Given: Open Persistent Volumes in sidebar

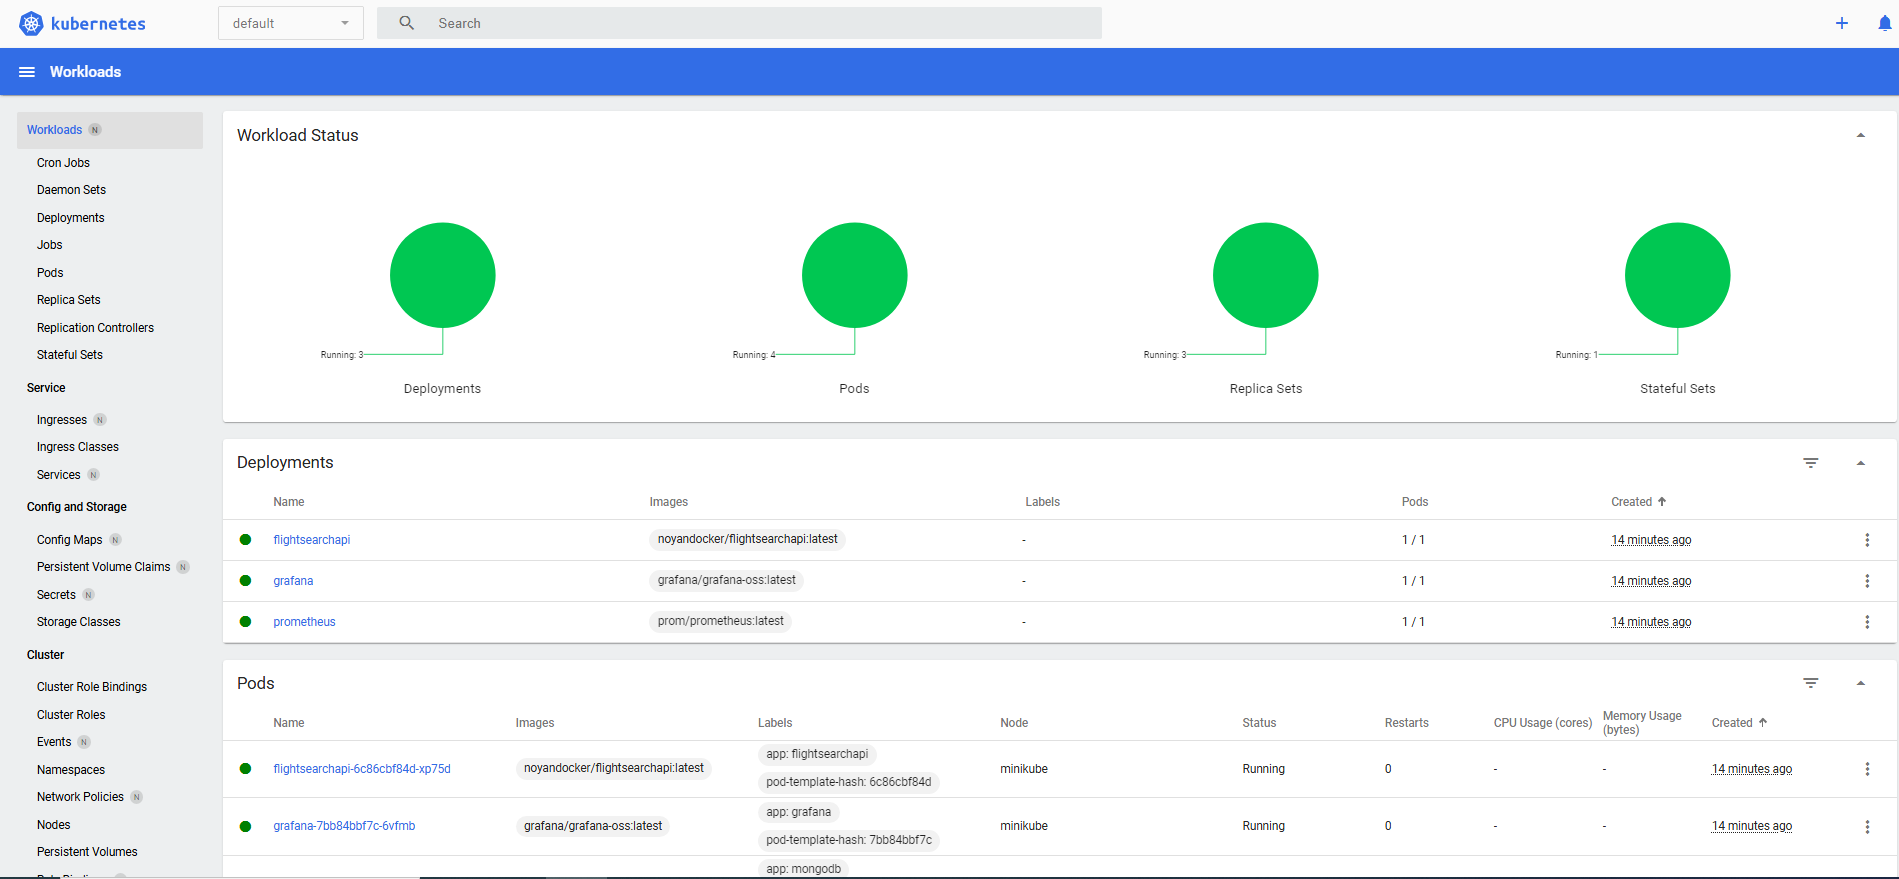Looking at the screenshot, I should tap(87, 852).
